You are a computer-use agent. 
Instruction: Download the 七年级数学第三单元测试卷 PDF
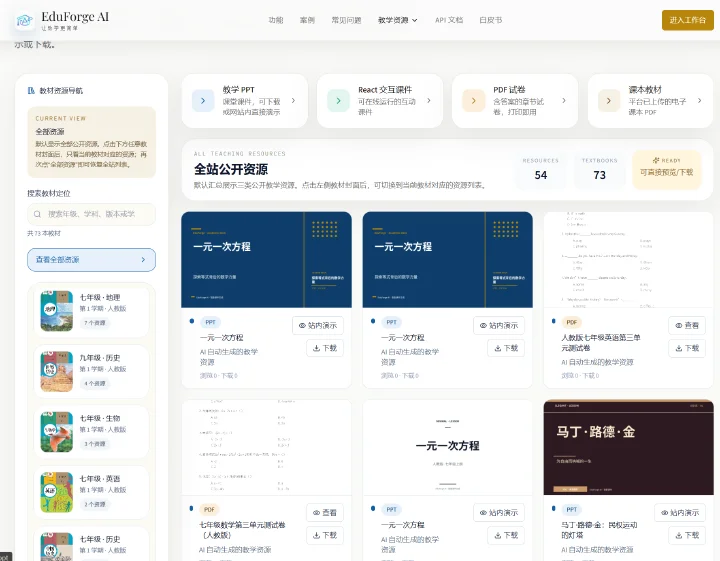[325, 535]
